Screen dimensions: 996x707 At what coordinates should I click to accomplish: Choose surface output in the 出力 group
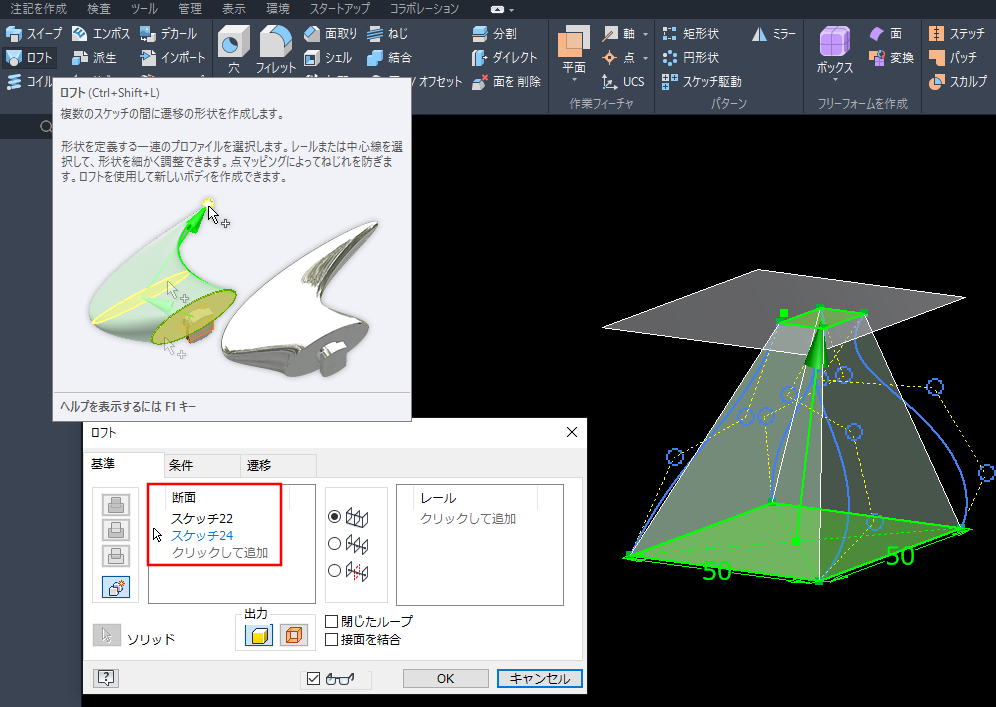[292, 635]
